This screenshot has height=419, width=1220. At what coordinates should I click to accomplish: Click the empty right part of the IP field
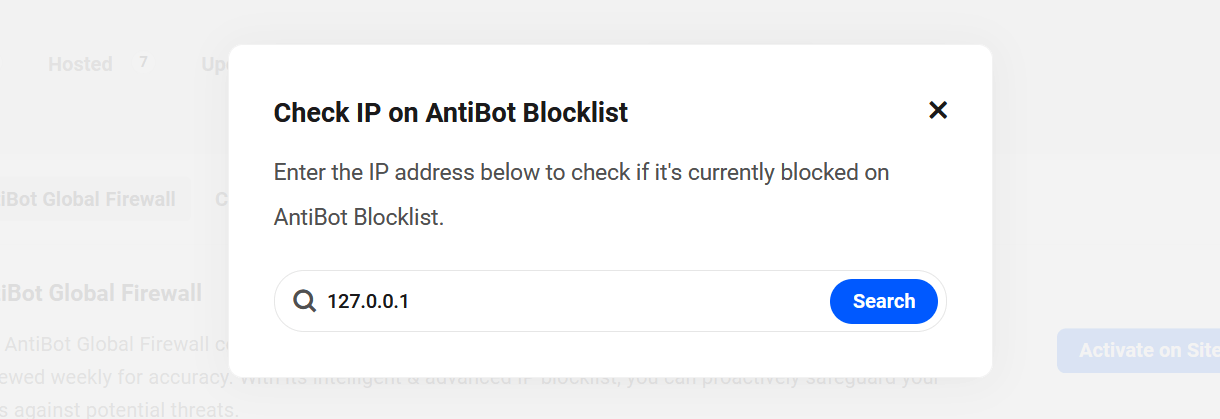700,301
